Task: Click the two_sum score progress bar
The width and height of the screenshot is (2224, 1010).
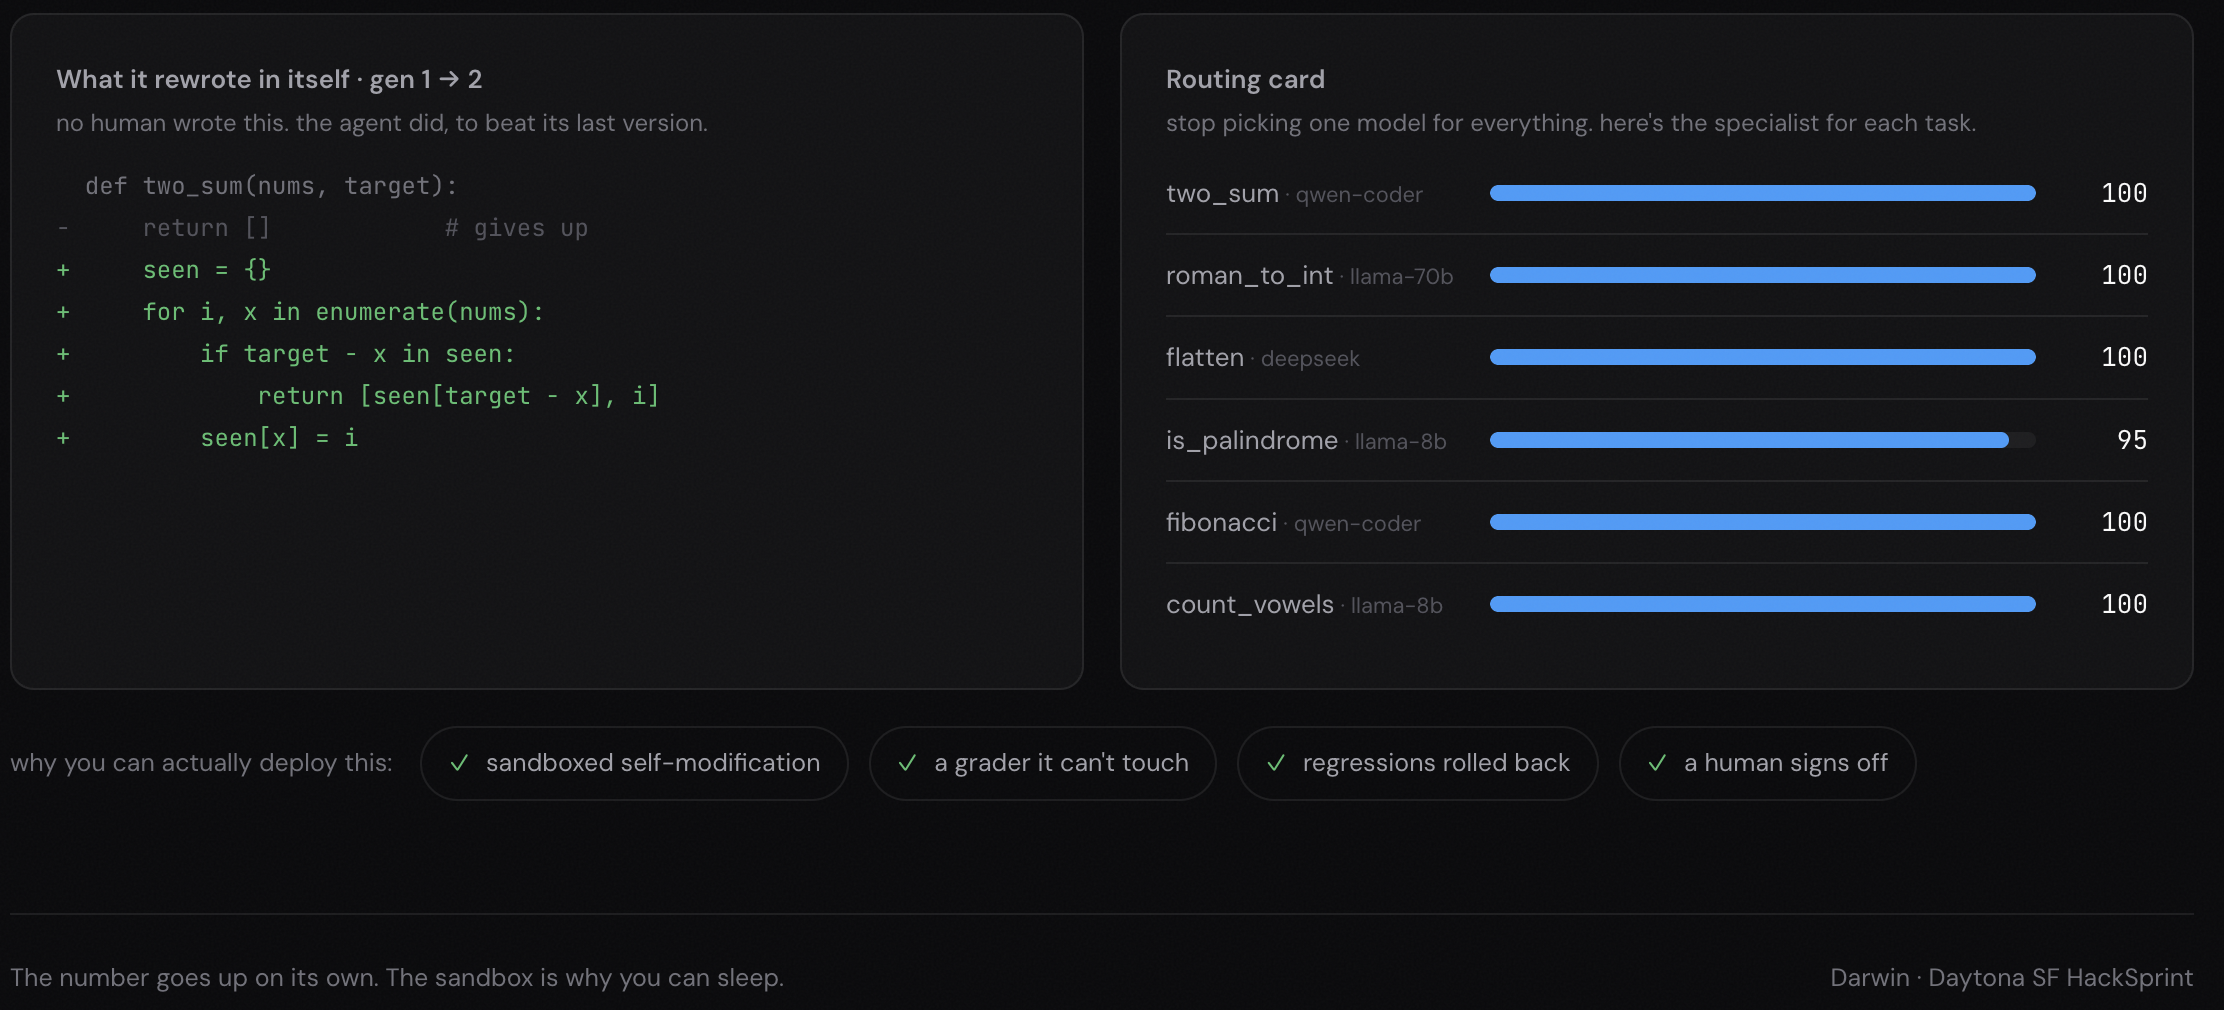Action: pos(1762,193)
